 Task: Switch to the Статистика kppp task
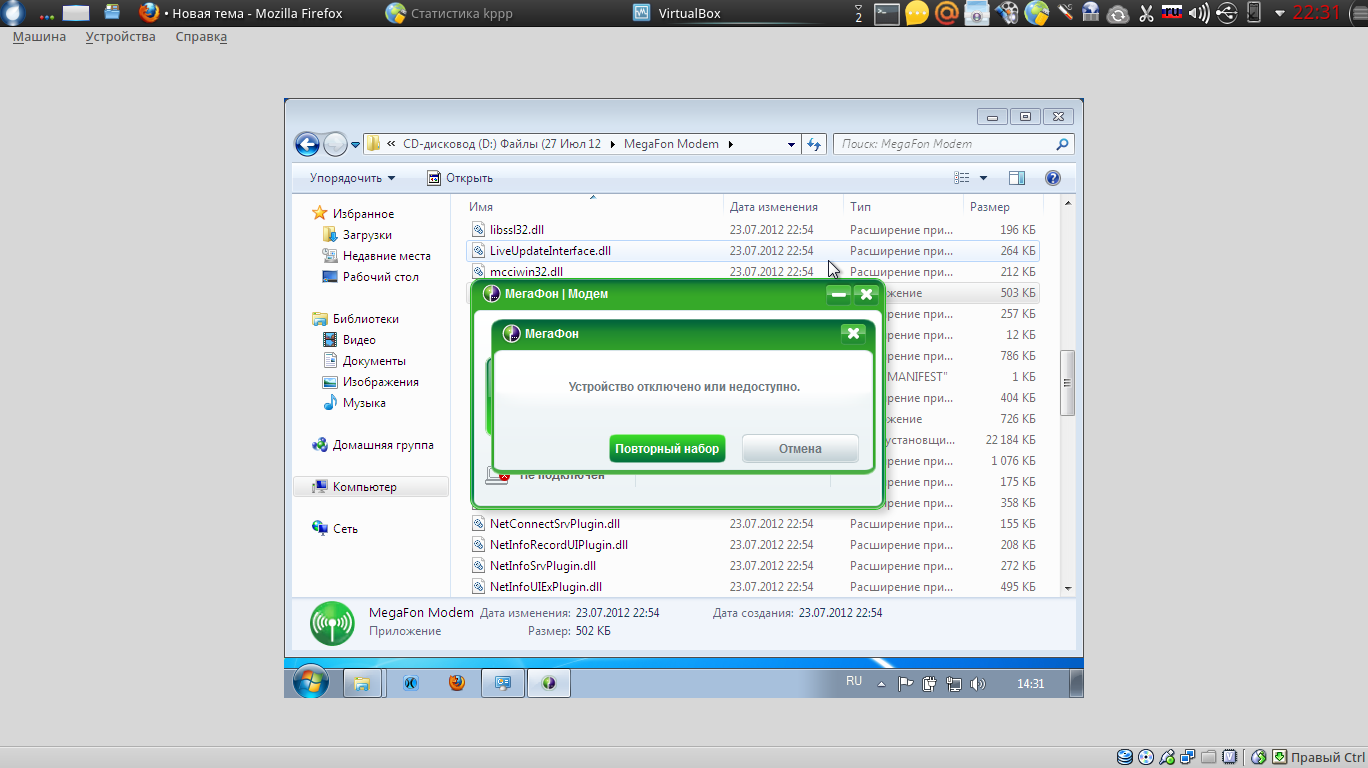coord(450,13)
